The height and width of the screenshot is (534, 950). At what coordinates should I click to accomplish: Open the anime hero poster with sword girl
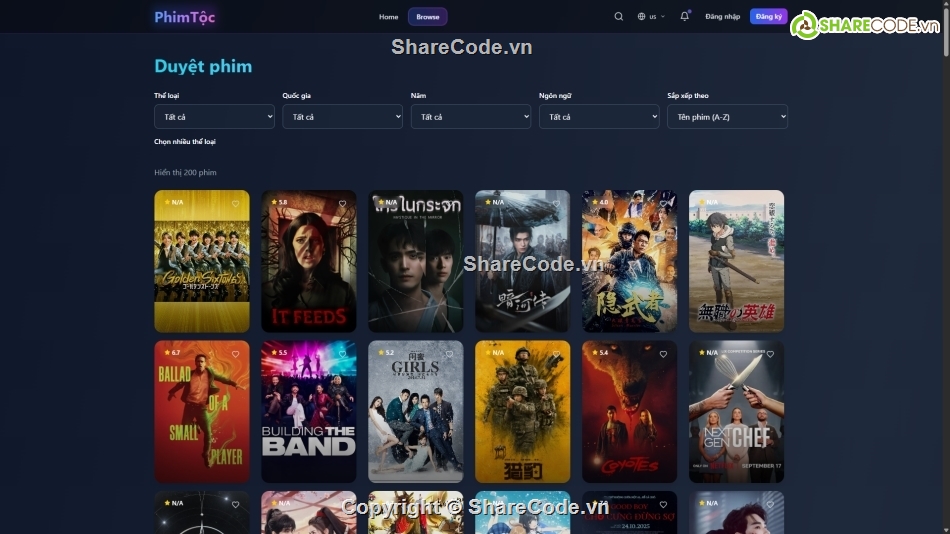(736, 261)
